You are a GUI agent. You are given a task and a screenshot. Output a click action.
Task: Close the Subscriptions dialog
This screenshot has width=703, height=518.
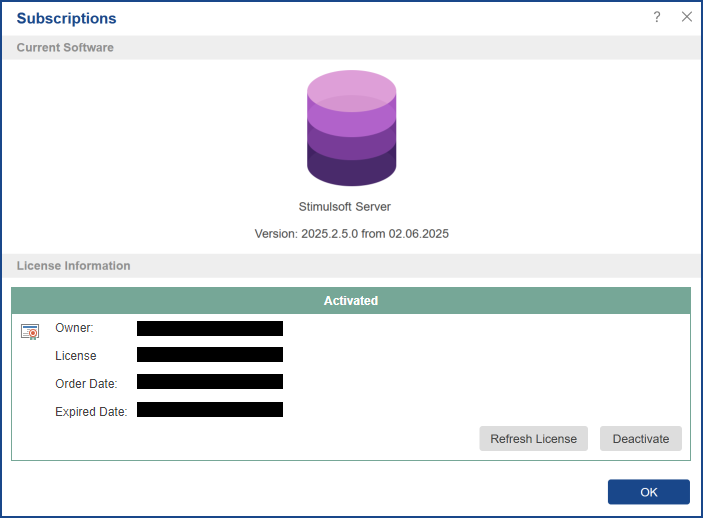pos(686,17)
